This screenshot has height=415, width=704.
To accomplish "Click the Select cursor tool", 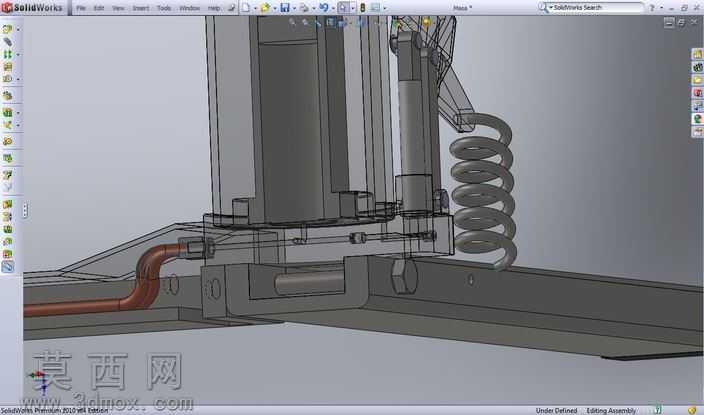I will point(343,7).
